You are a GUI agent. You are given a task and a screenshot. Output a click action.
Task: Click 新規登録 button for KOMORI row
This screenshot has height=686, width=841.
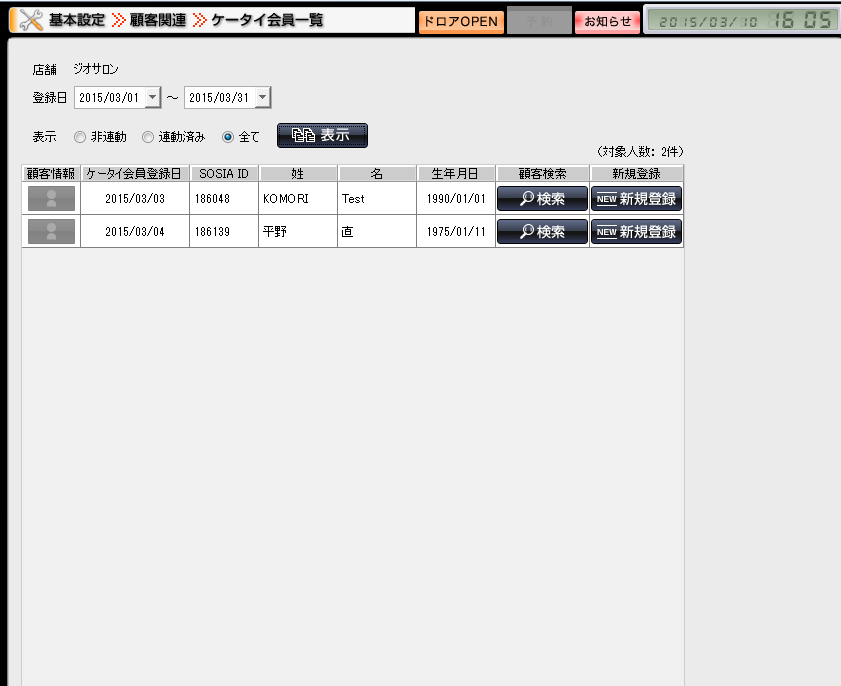[636, 199]
